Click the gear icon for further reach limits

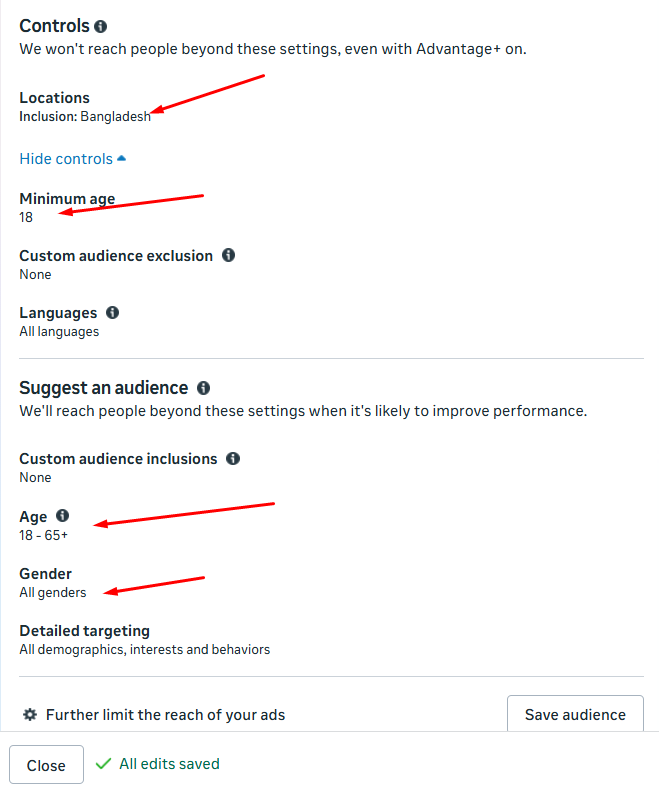(30, 714)
